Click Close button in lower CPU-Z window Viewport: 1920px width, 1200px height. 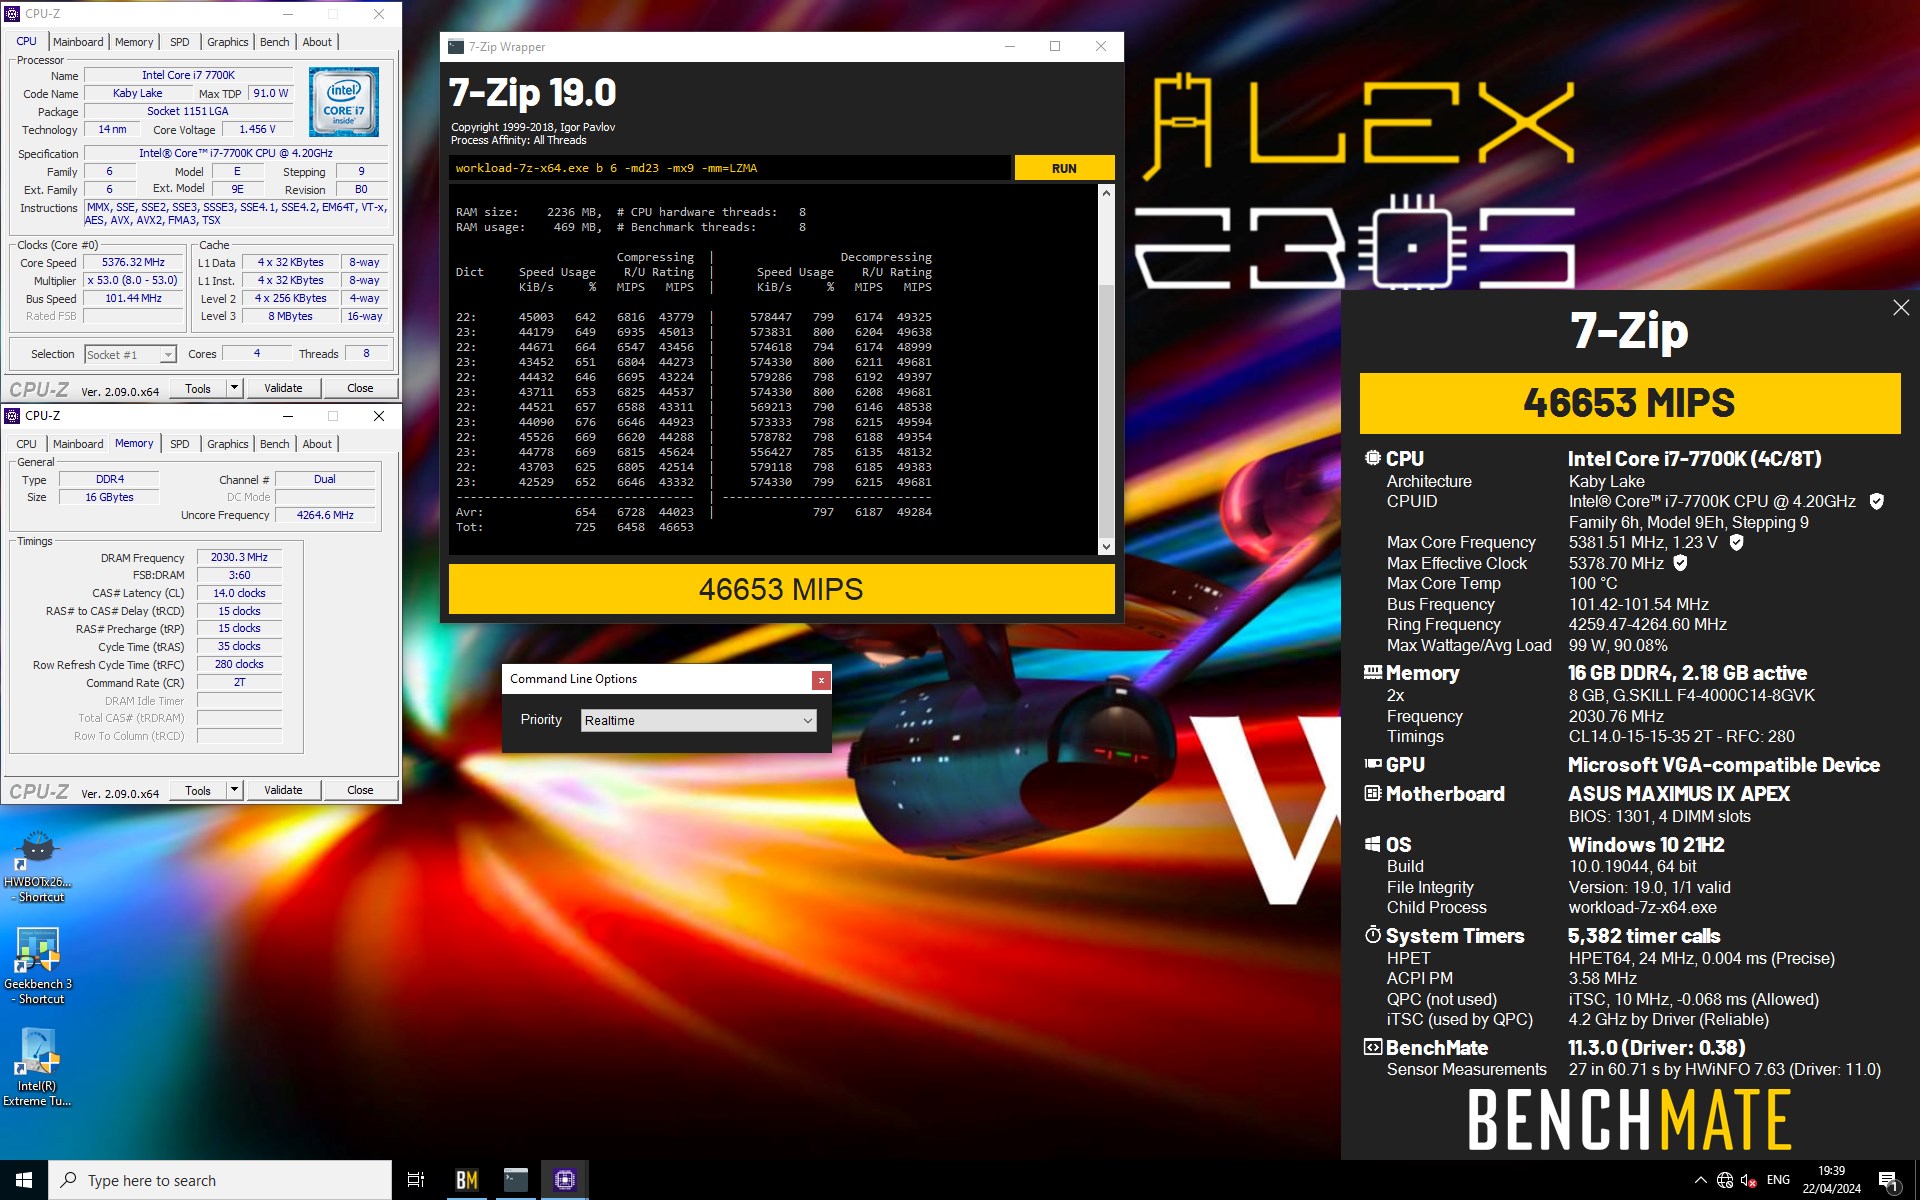360,790
